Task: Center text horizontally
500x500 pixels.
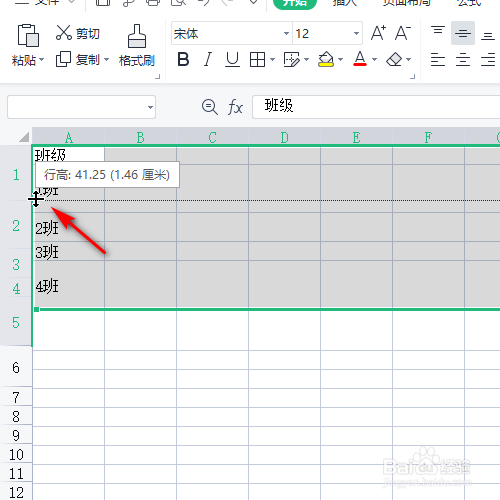Action: (463, 60)
